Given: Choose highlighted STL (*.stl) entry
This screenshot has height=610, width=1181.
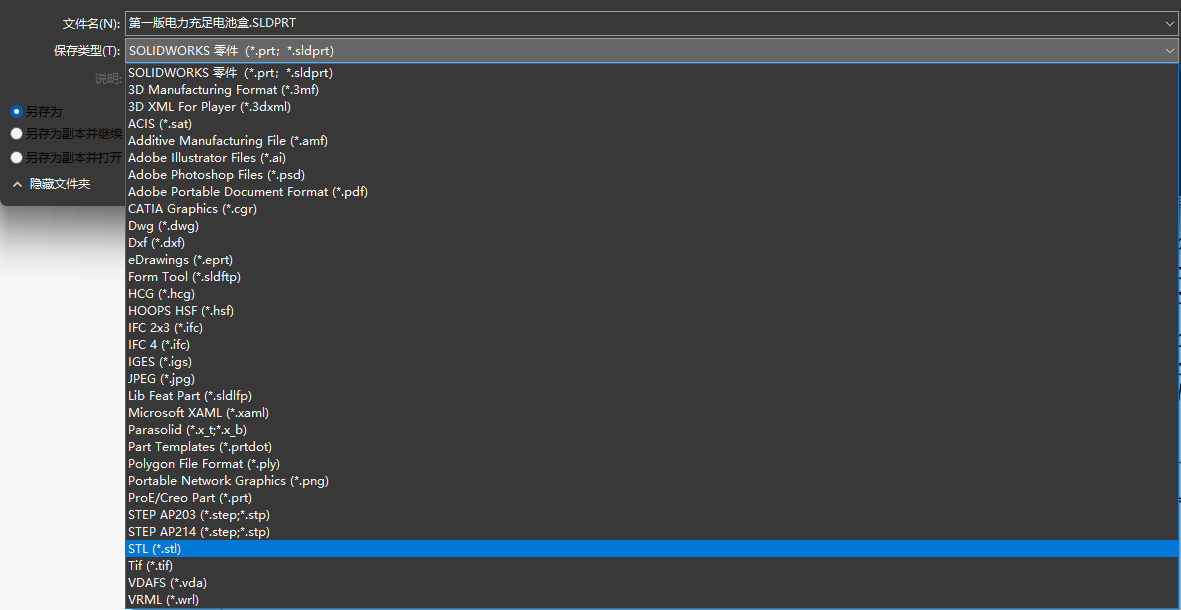Looking at the screenshot, I should coord(652,548).
